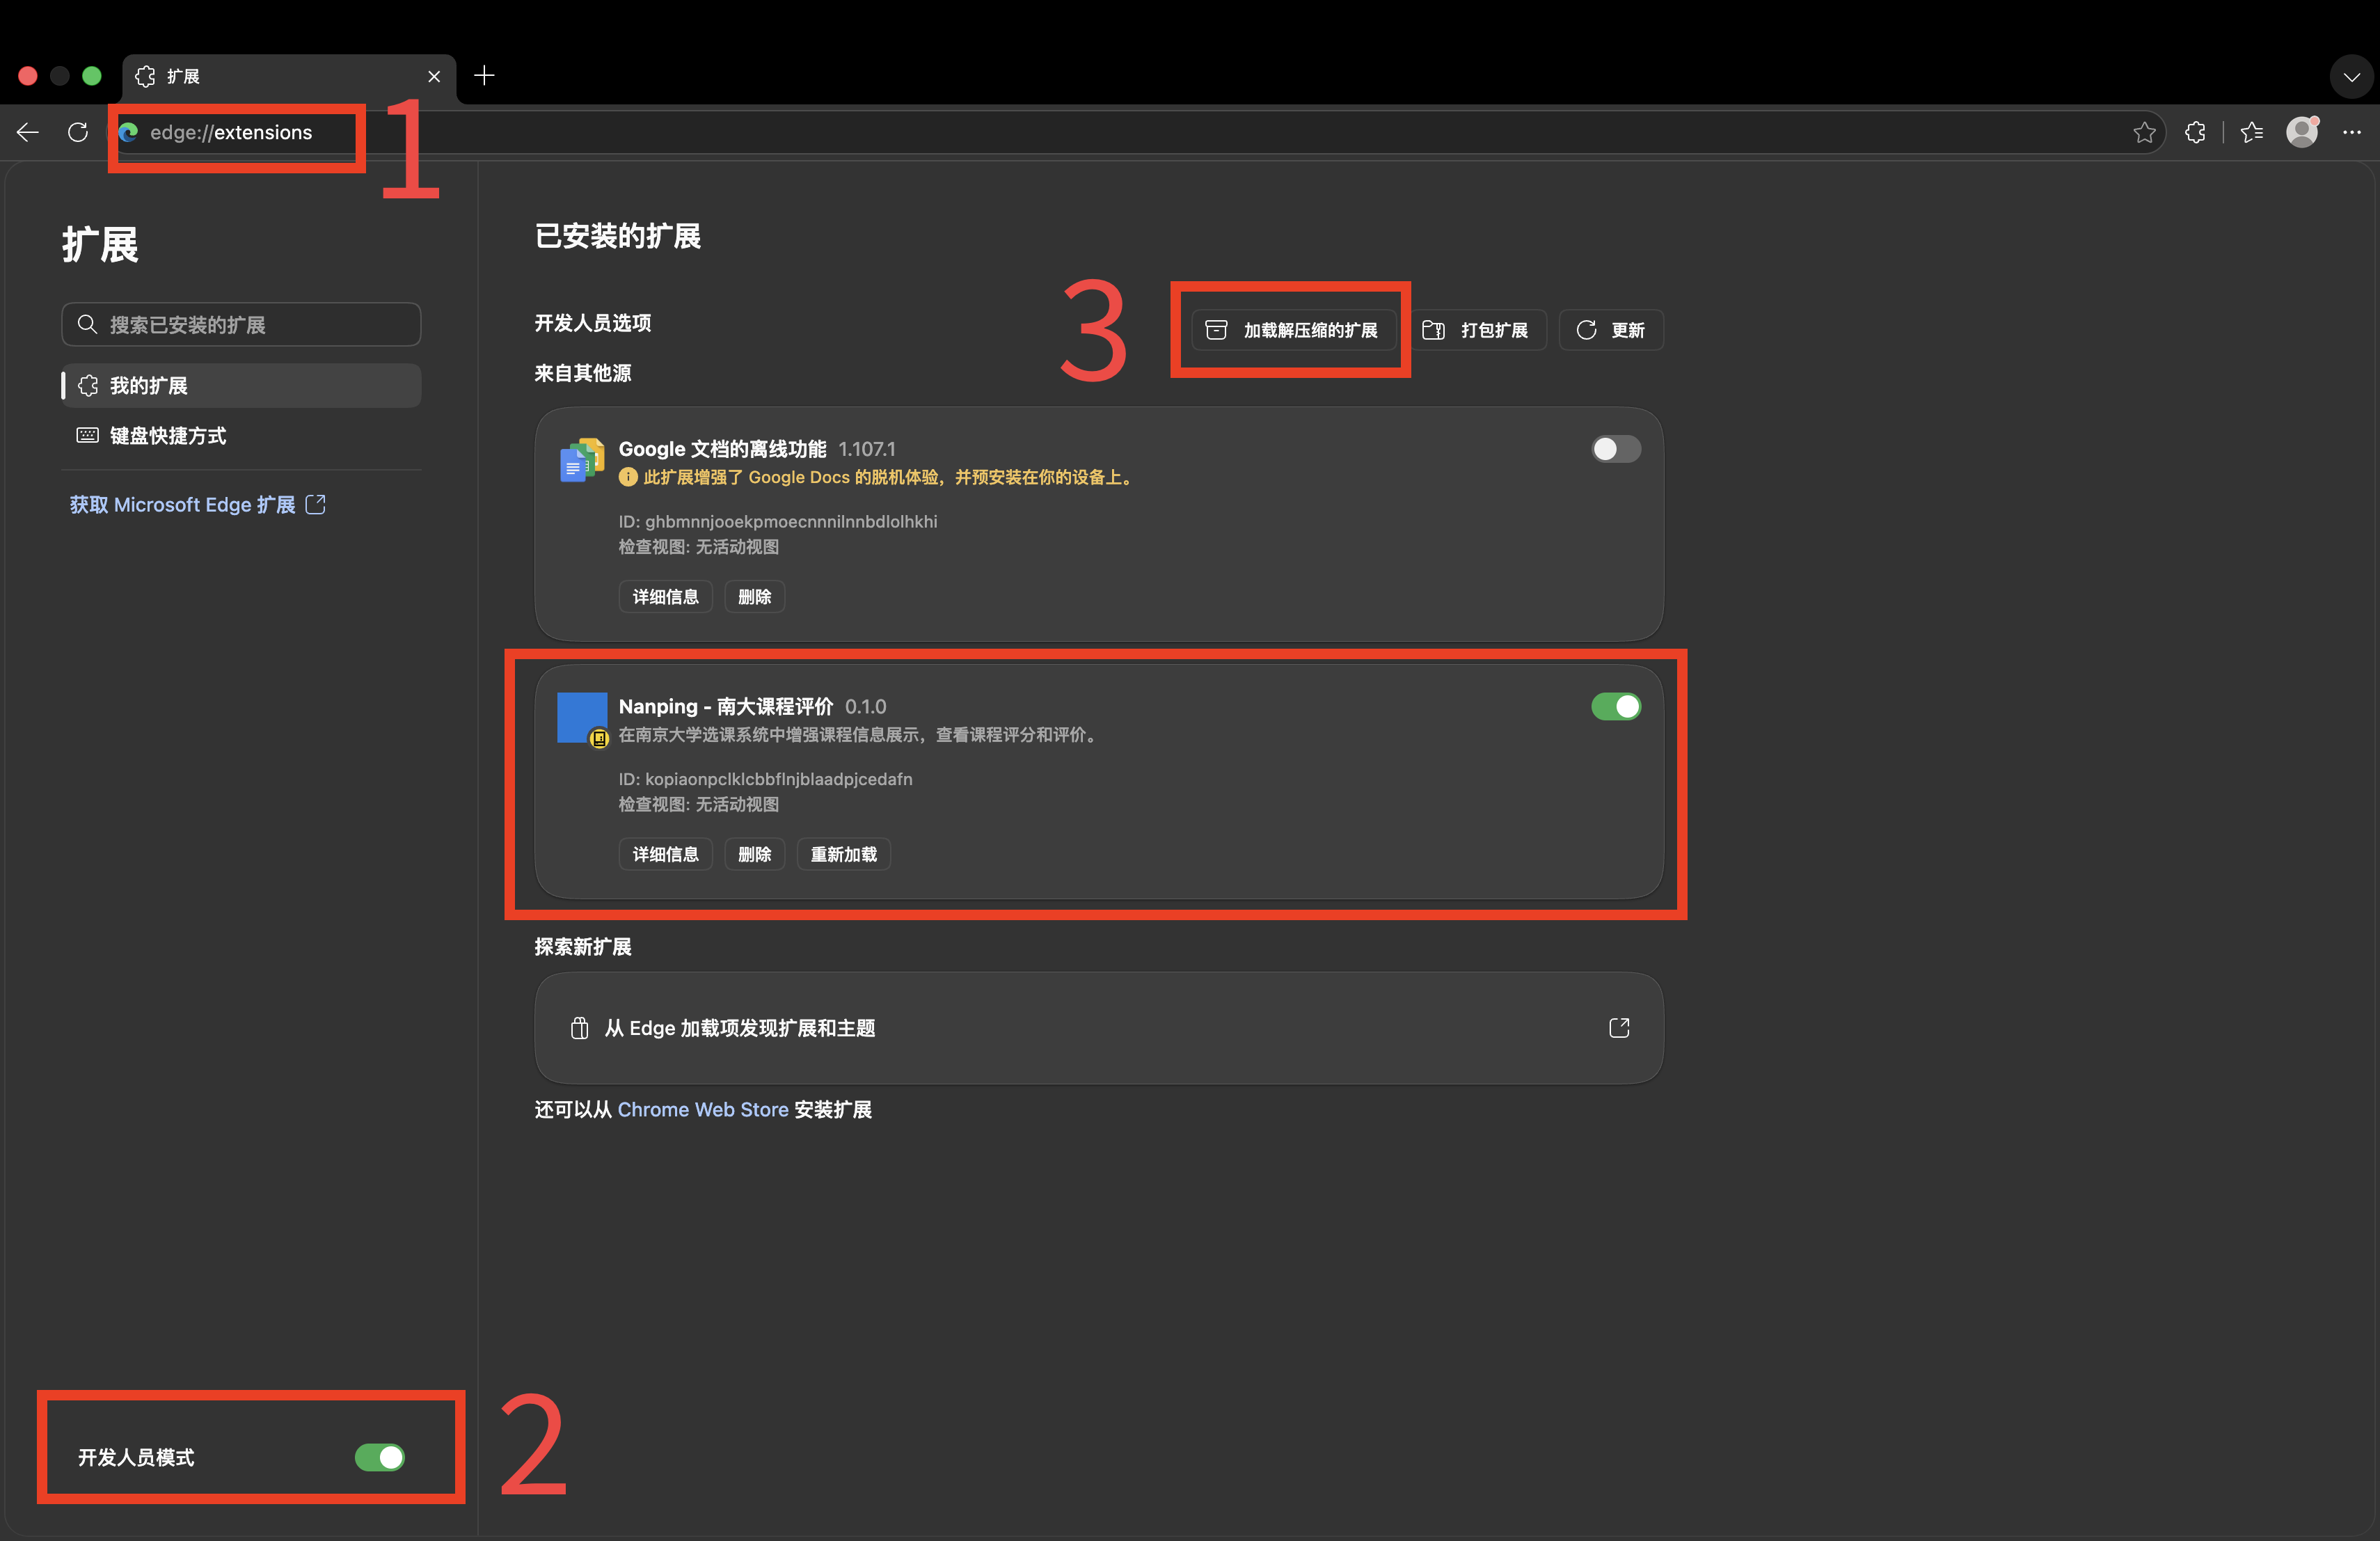
Task: Open the profile avatar menu
Action: 2302,132
